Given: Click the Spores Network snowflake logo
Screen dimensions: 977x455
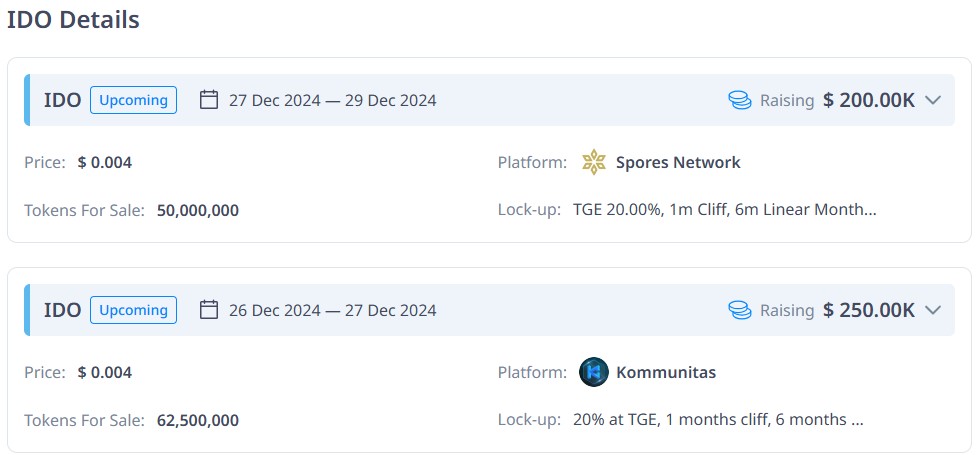Looking at the screenshot, I should pos(594,162).
